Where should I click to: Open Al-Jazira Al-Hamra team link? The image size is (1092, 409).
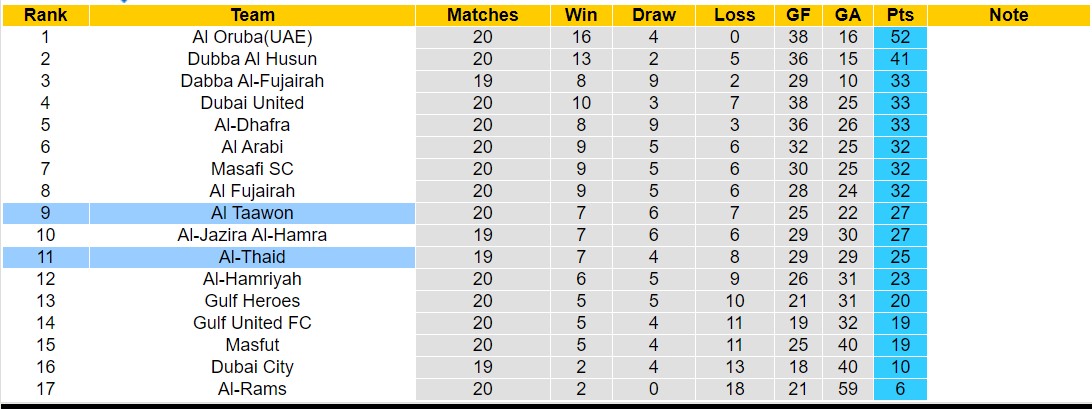[x=252, y=235]
